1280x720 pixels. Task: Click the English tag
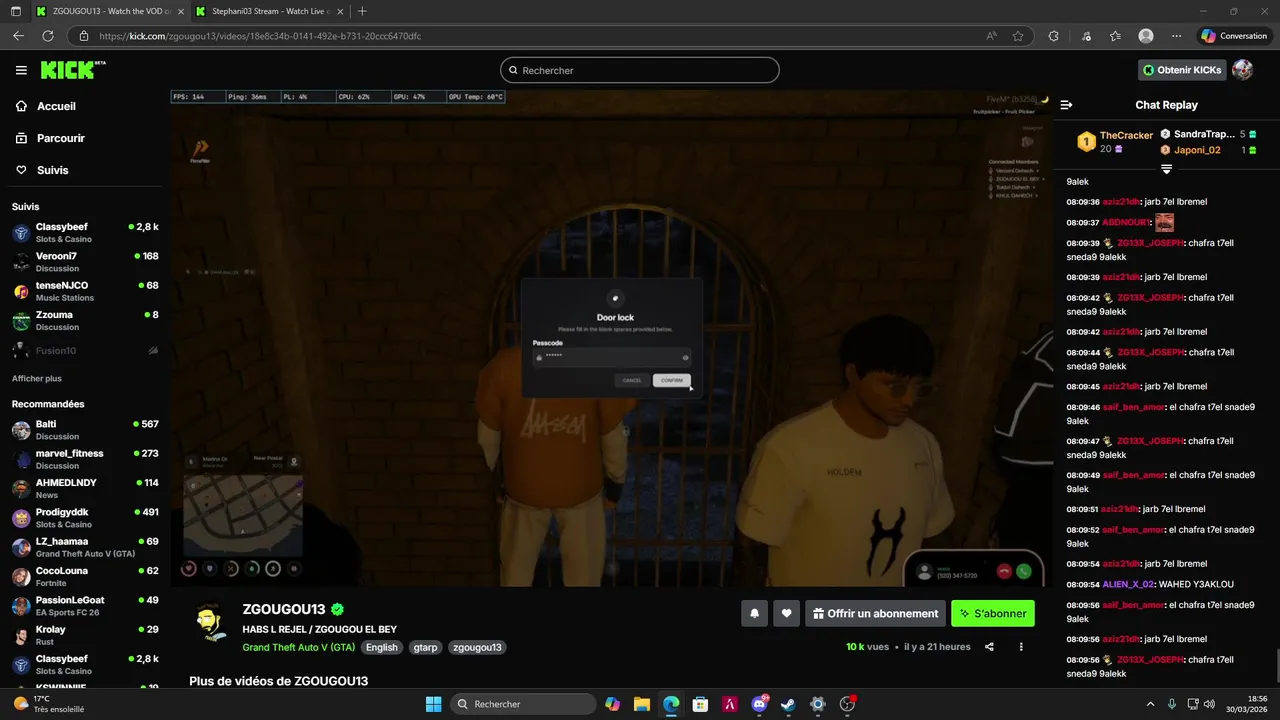(x=381, y=647)
